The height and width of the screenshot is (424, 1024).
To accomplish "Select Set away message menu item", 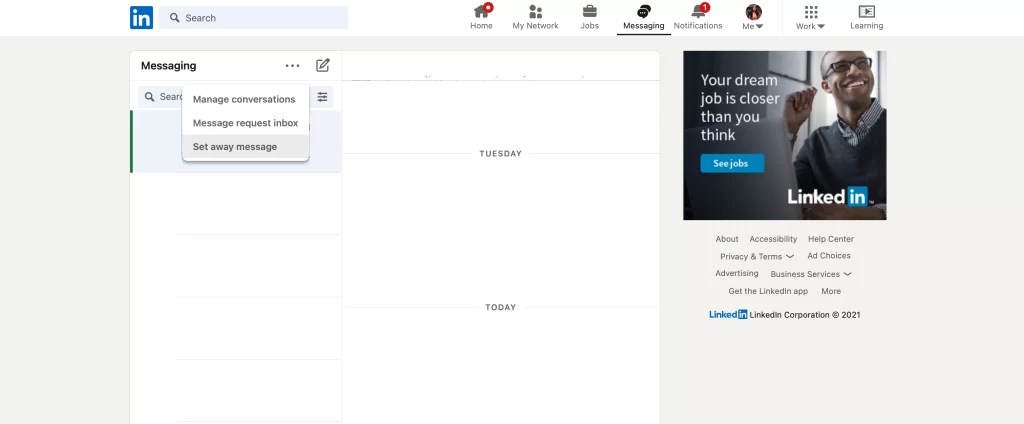I will [x=245, y=146].
